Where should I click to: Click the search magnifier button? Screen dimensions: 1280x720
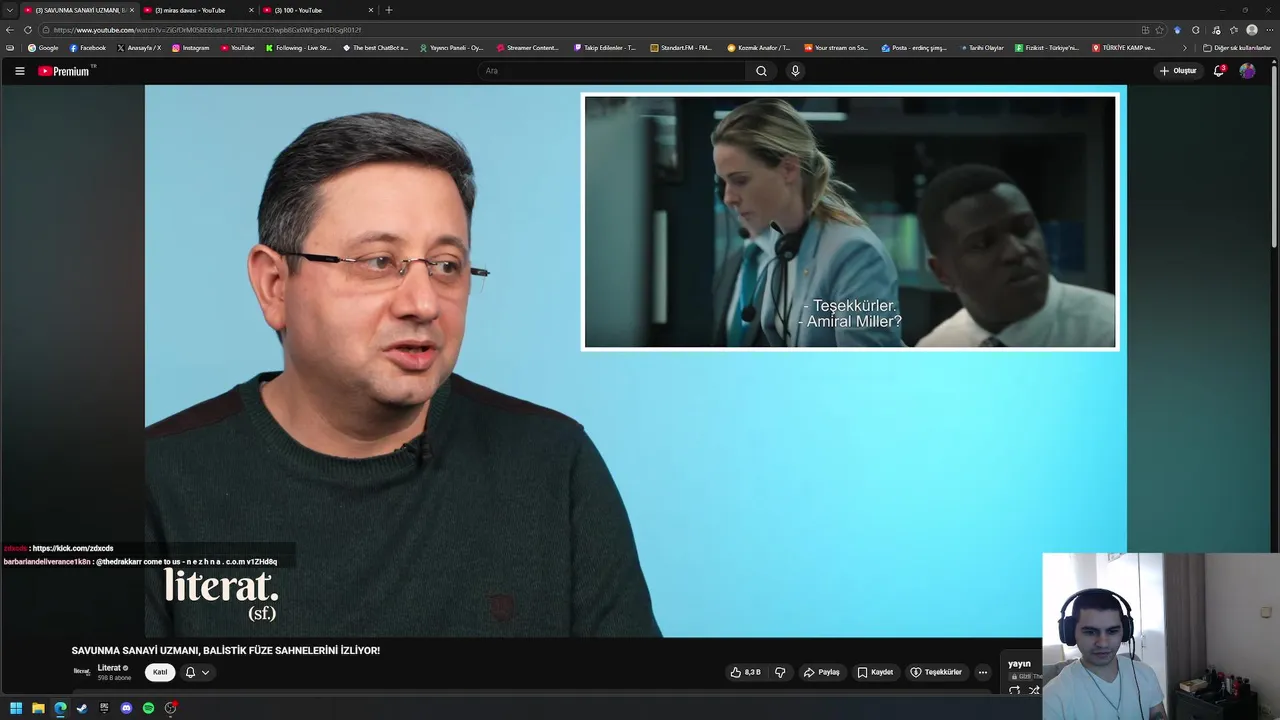(761, 71)
